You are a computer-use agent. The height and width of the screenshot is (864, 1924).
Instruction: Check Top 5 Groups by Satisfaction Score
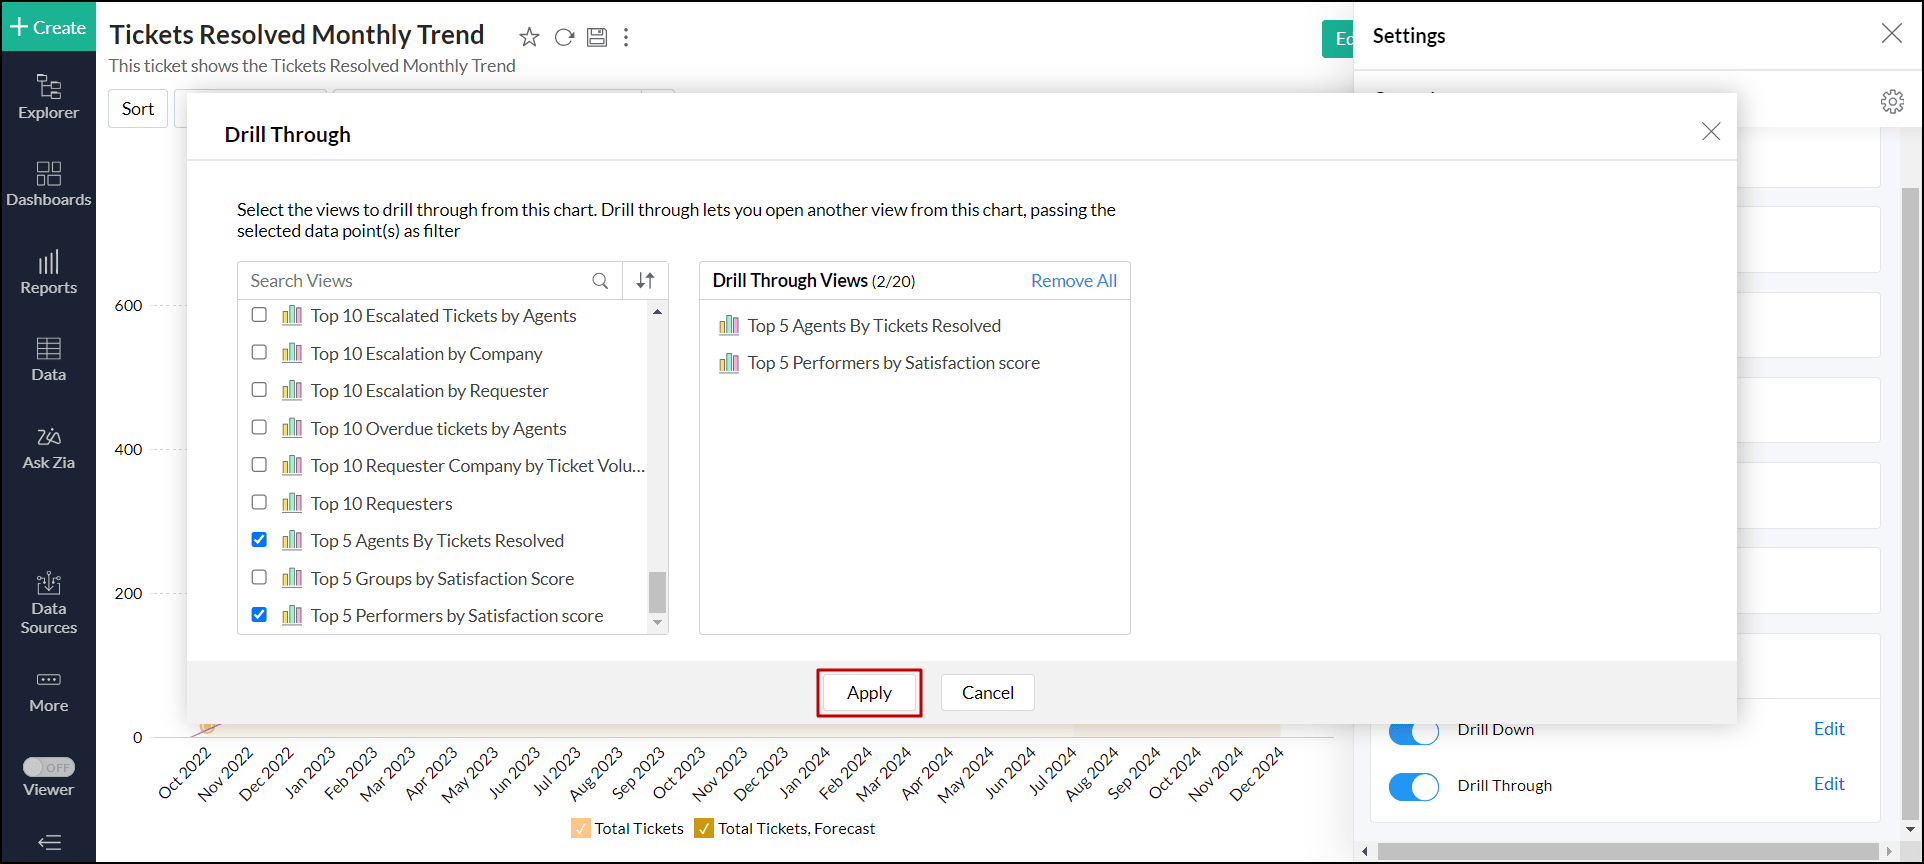click(259, 578)
